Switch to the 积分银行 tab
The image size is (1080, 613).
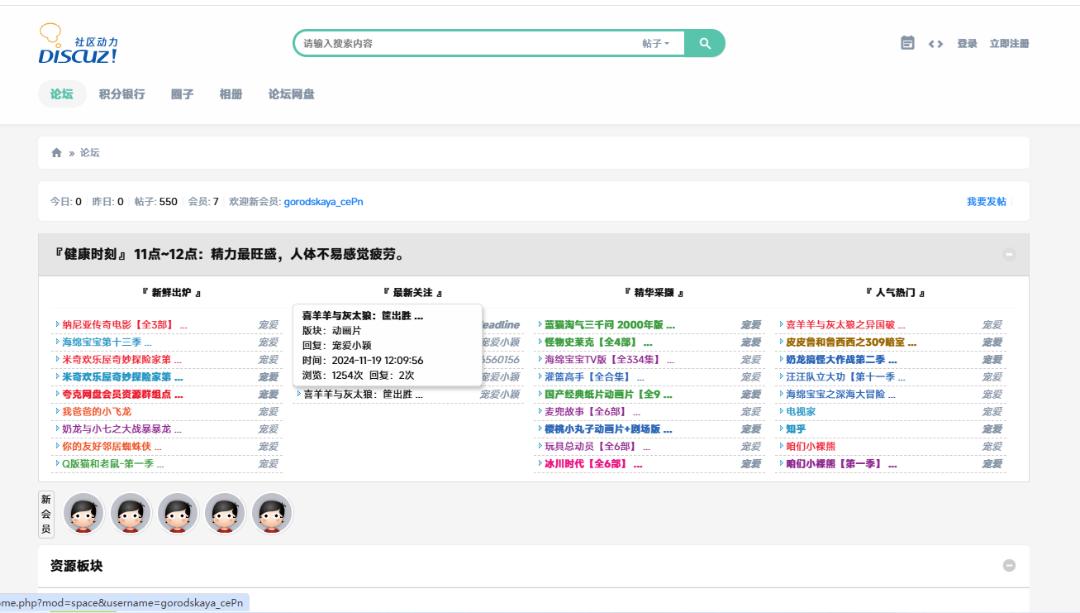(x=122, y=94)
